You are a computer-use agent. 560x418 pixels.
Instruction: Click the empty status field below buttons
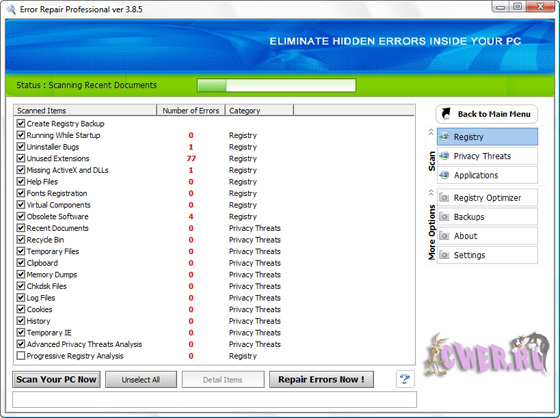click(x=214, y=399)
